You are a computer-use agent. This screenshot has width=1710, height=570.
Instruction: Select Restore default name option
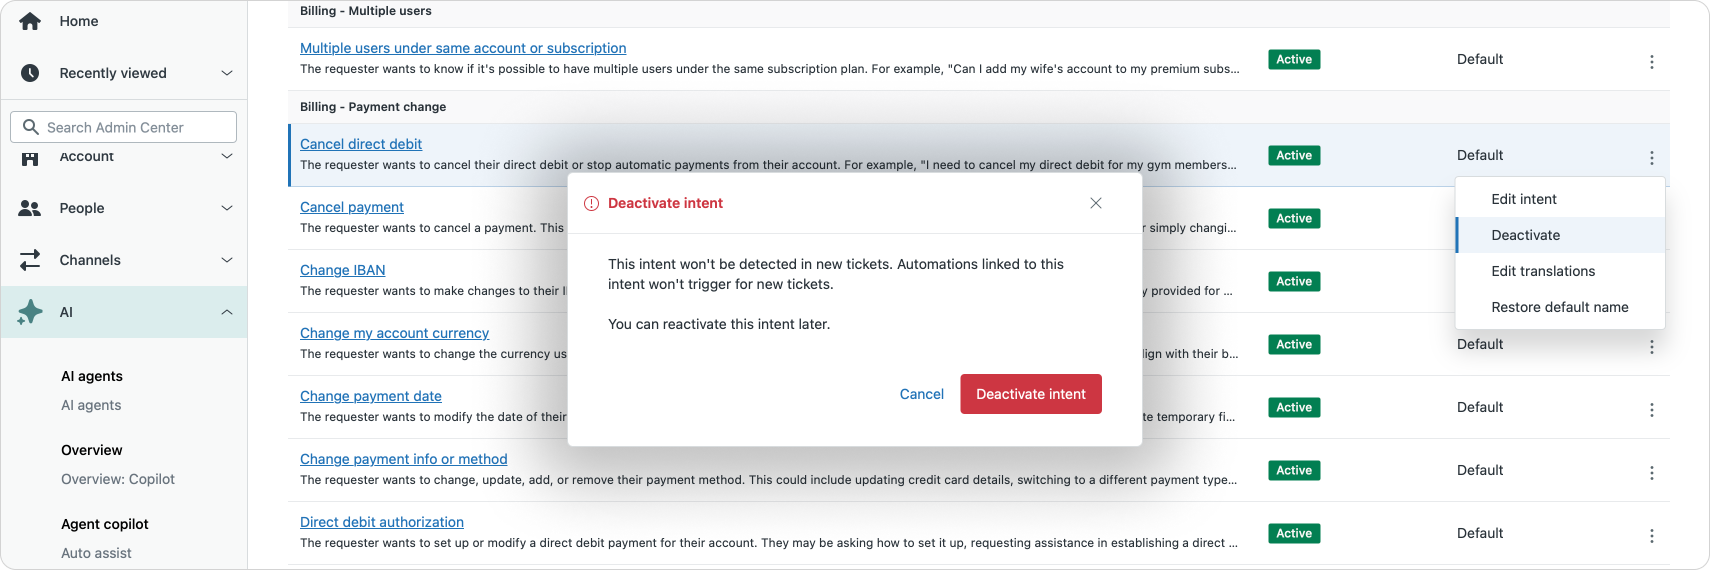click(1559, 307)
